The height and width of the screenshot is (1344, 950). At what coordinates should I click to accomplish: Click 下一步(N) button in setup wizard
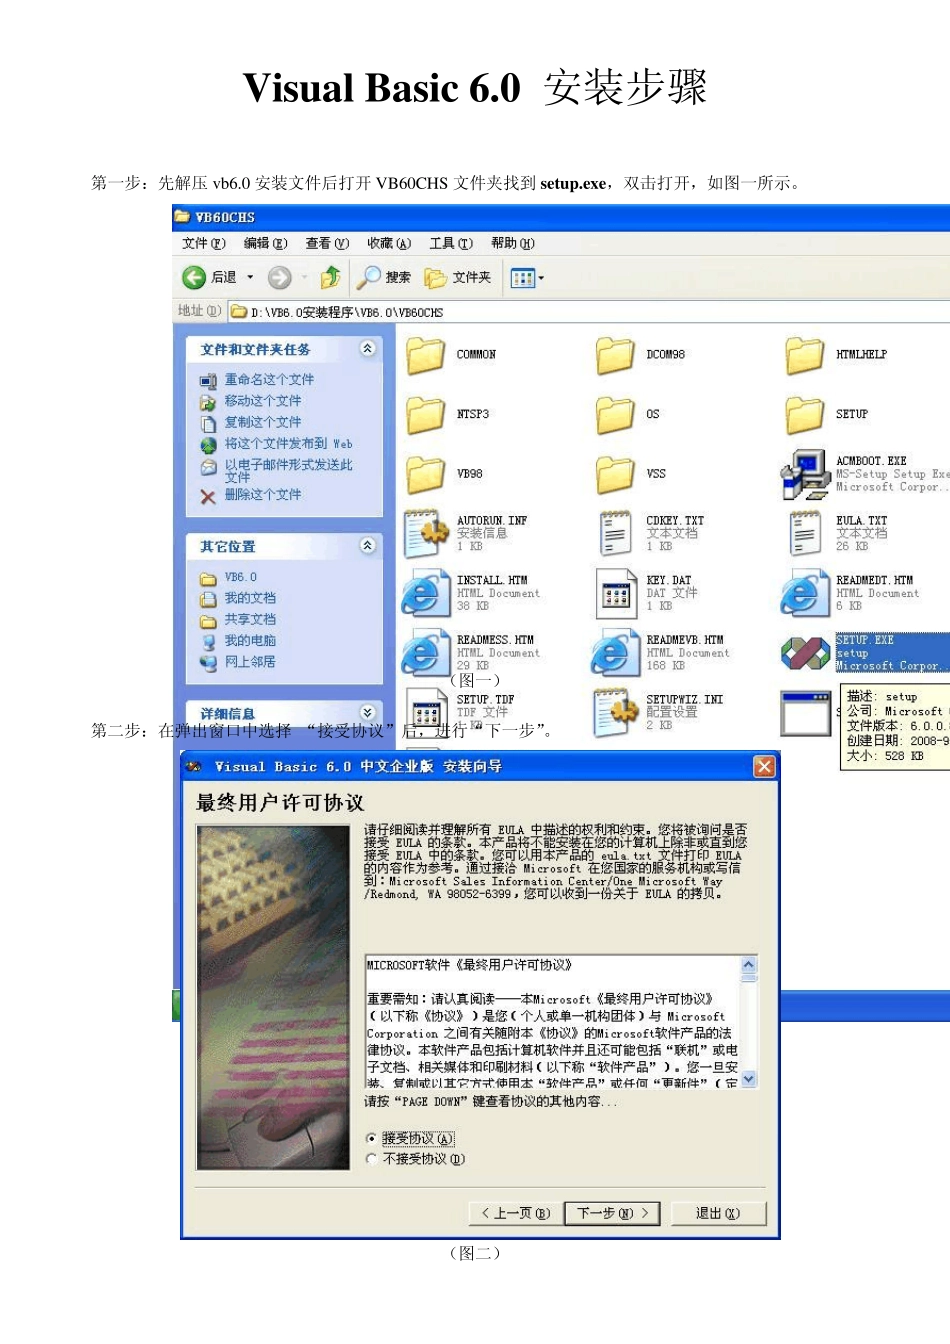tap(614, 1213)
